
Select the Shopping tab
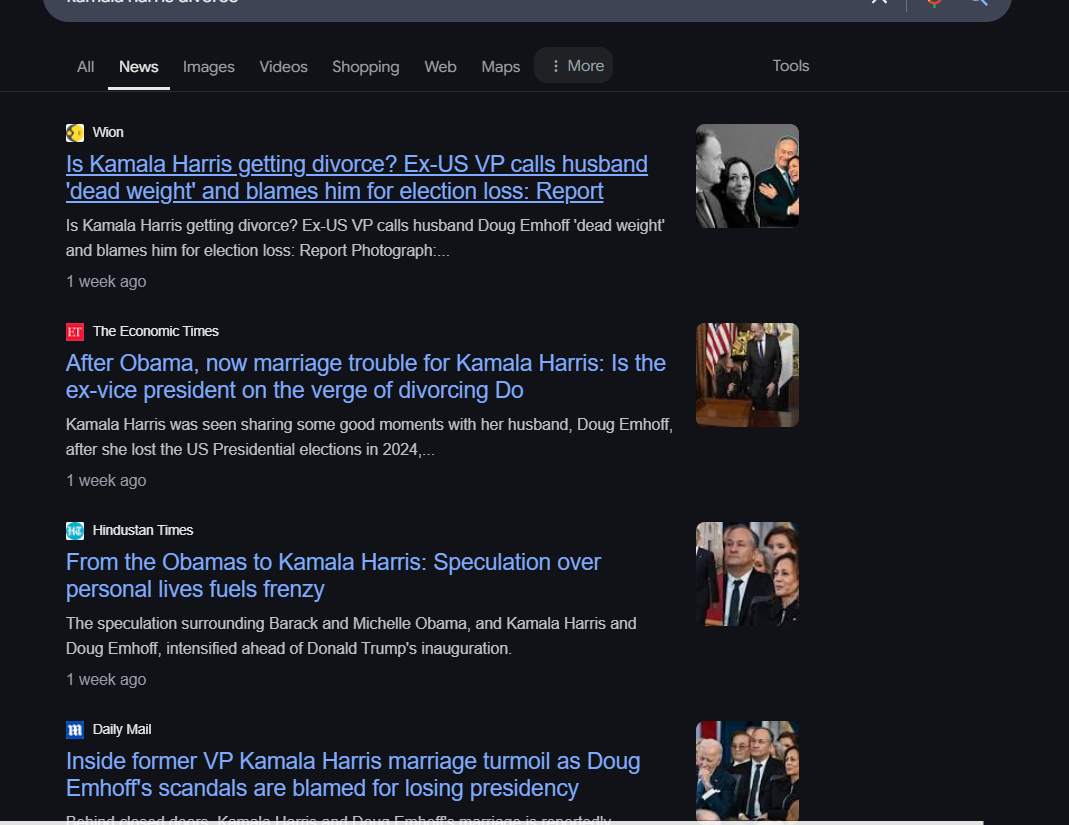click(x=366, y=67)
